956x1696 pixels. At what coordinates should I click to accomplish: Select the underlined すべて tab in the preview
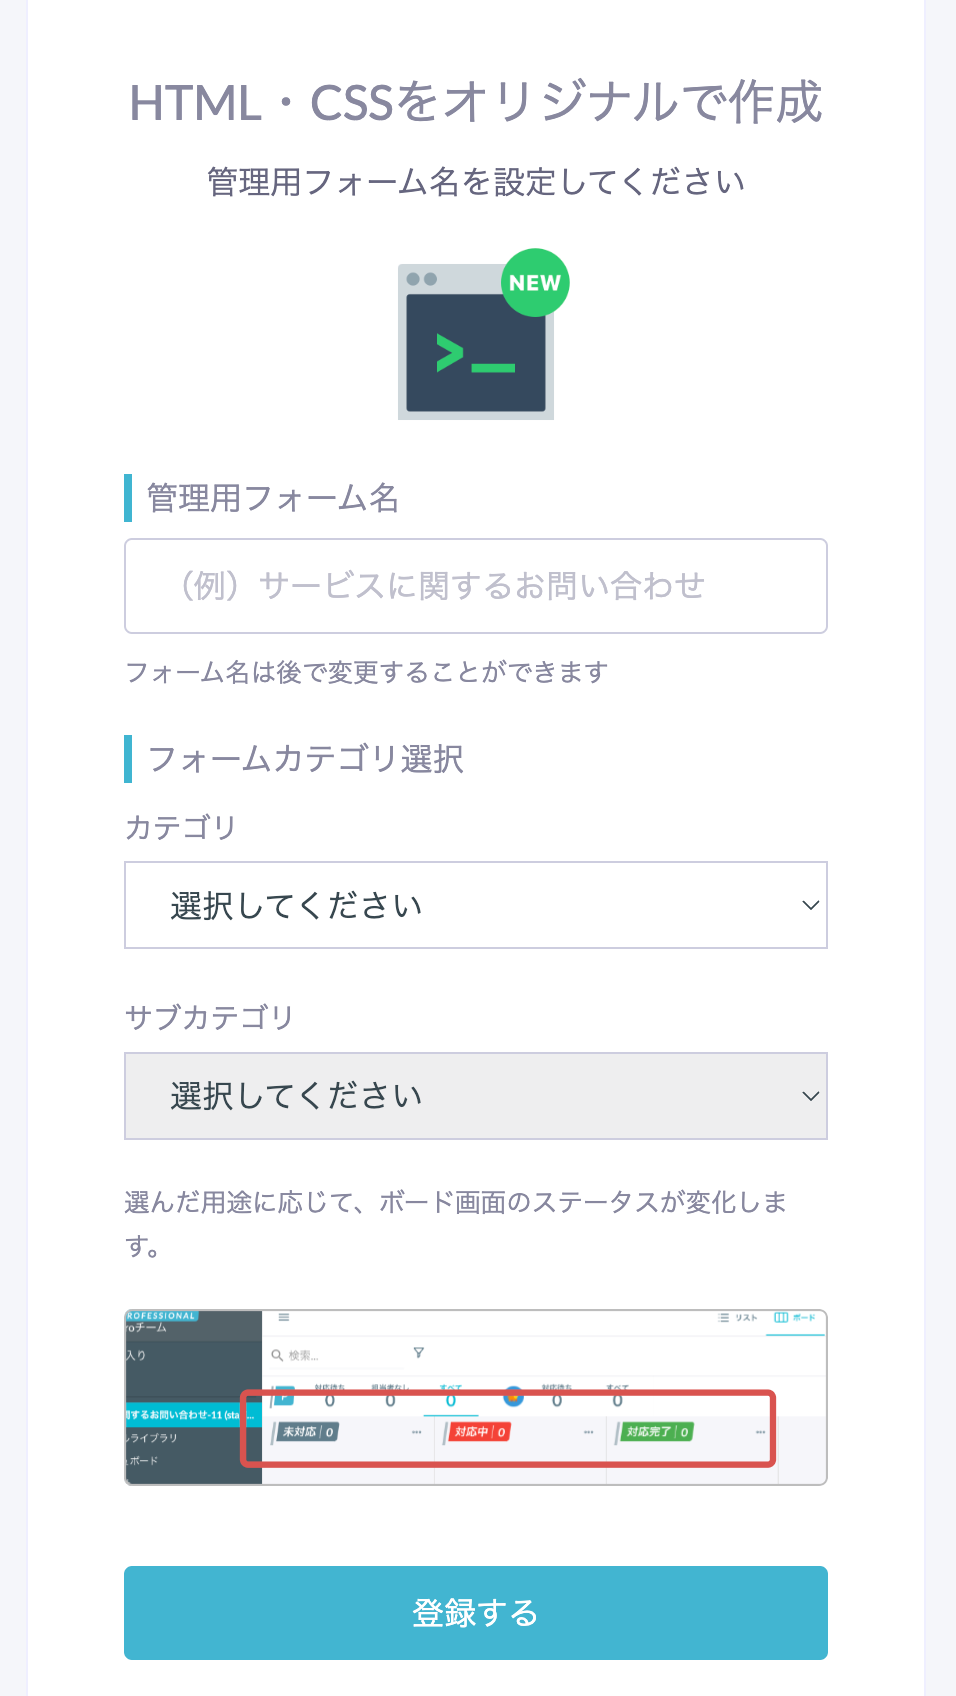(451, 1390)
